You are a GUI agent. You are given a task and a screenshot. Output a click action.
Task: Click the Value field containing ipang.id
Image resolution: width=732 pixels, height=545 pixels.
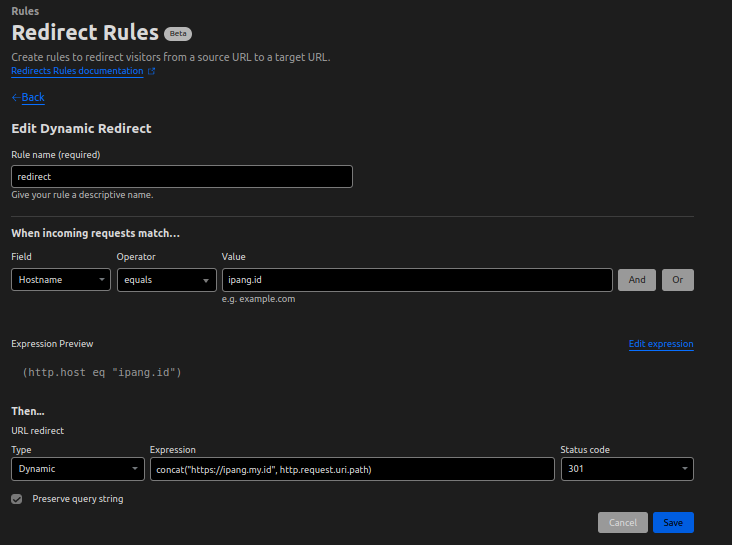(x=417, y=280)
